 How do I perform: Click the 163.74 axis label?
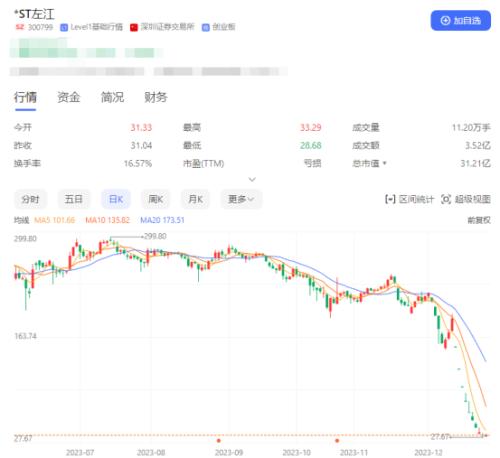pos(25,336)
